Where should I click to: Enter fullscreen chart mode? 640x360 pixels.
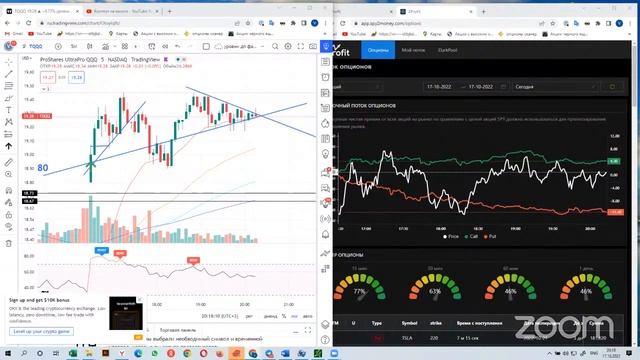coord(301,47)
